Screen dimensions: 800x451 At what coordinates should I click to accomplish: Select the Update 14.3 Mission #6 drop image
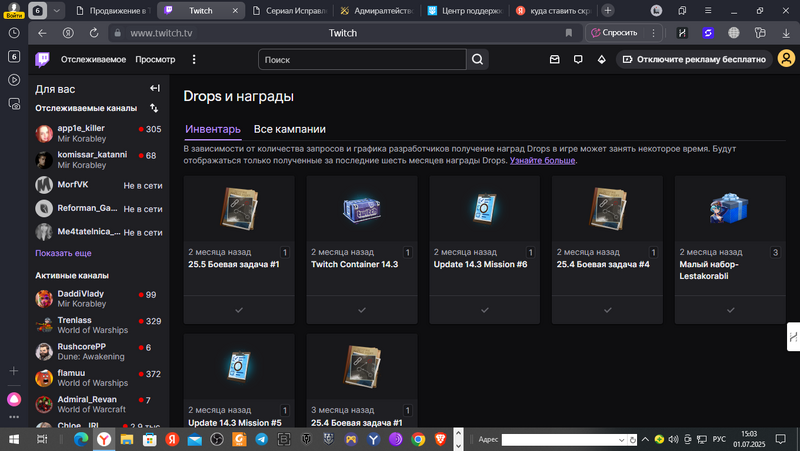[x=484, y=209]
